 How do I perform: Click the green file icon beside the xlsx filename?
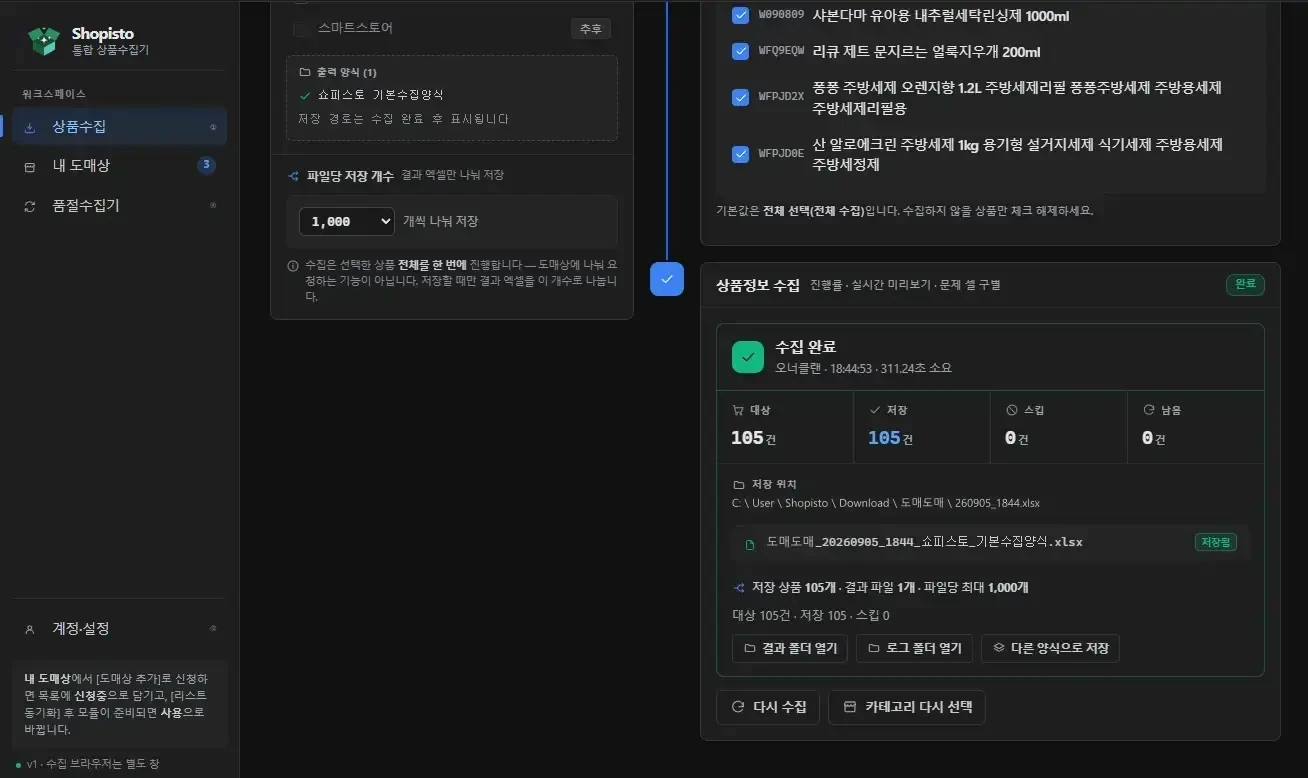coord(750,544)
